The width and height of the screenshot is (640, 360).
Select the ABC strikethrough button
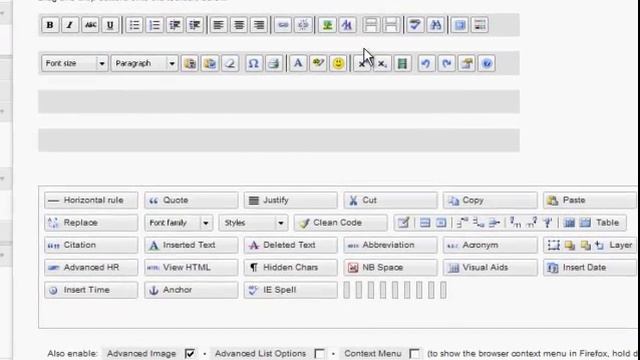[90, 25]
